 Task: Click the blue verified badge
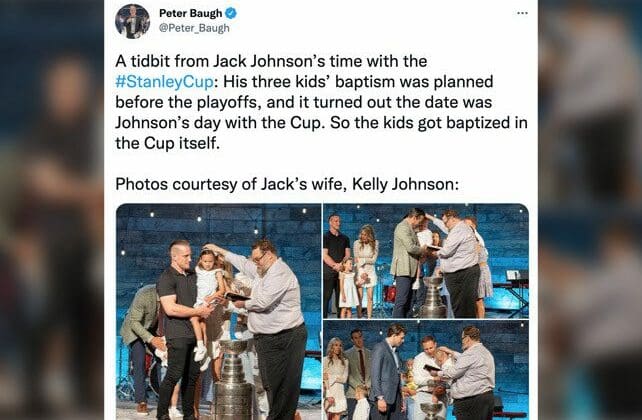(x=231, y=14)
